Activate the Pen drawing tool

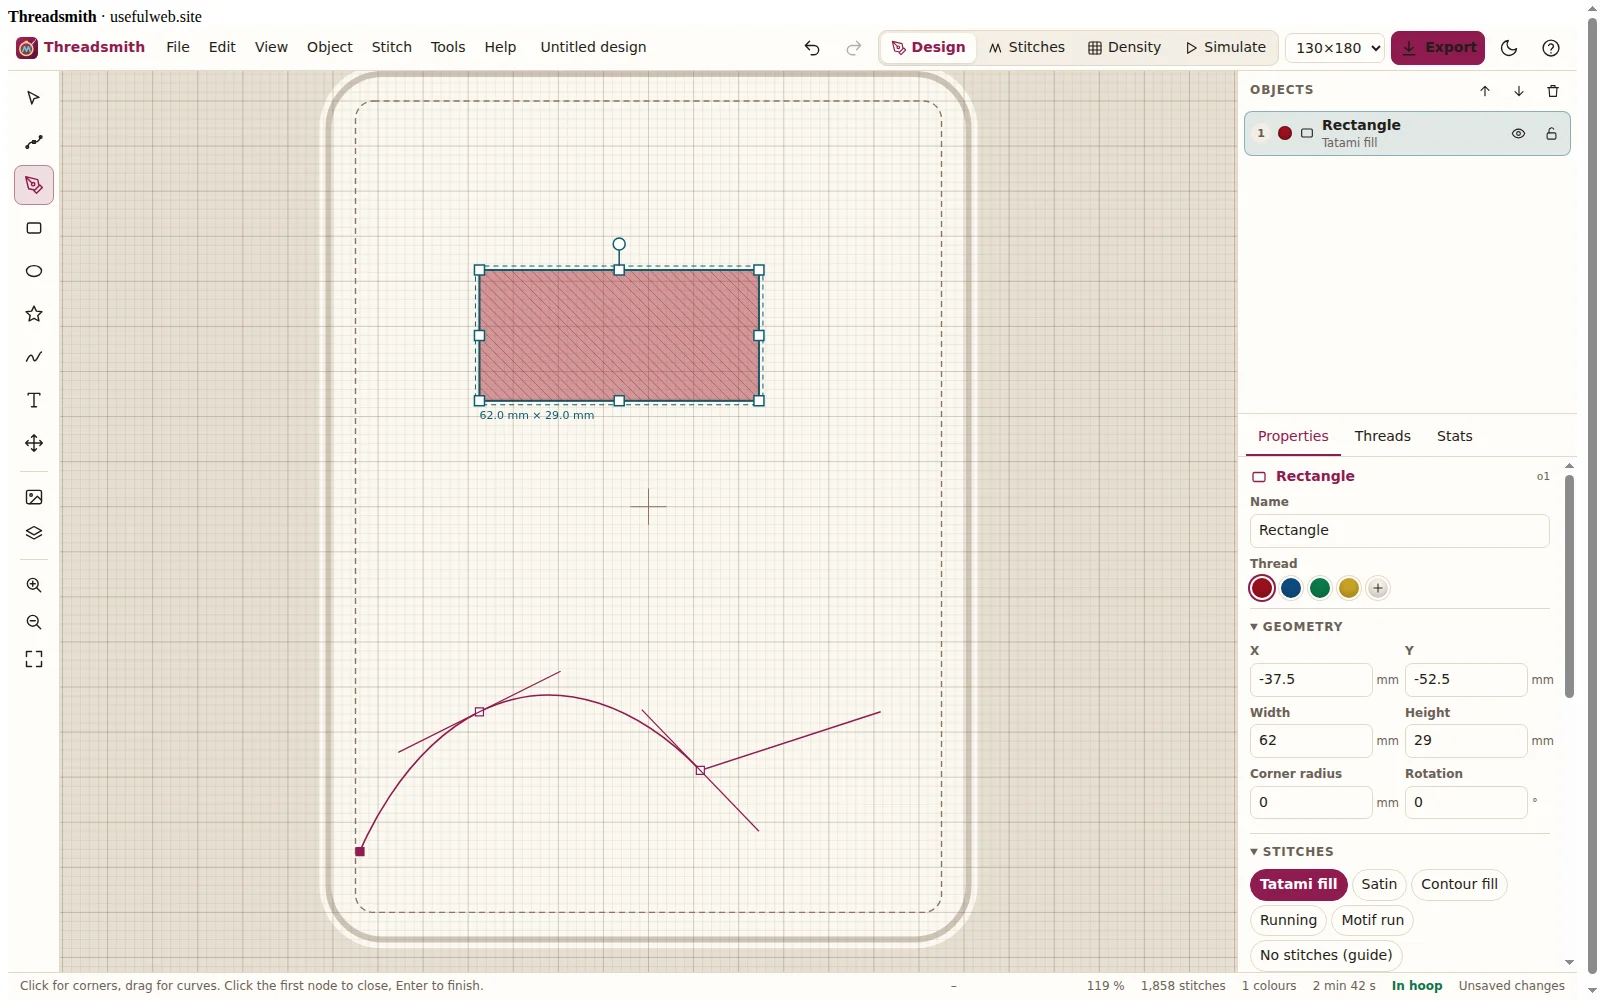click(34, 185)
